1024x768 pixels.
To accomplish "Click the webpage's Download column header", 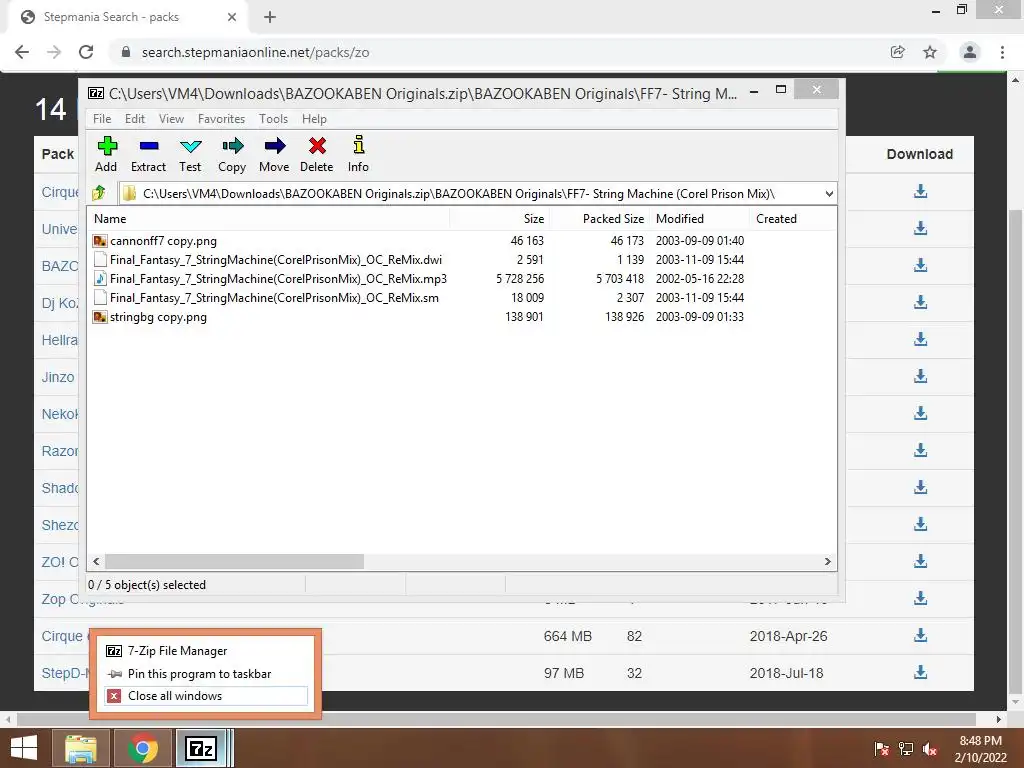I will (x=920, y=154).
